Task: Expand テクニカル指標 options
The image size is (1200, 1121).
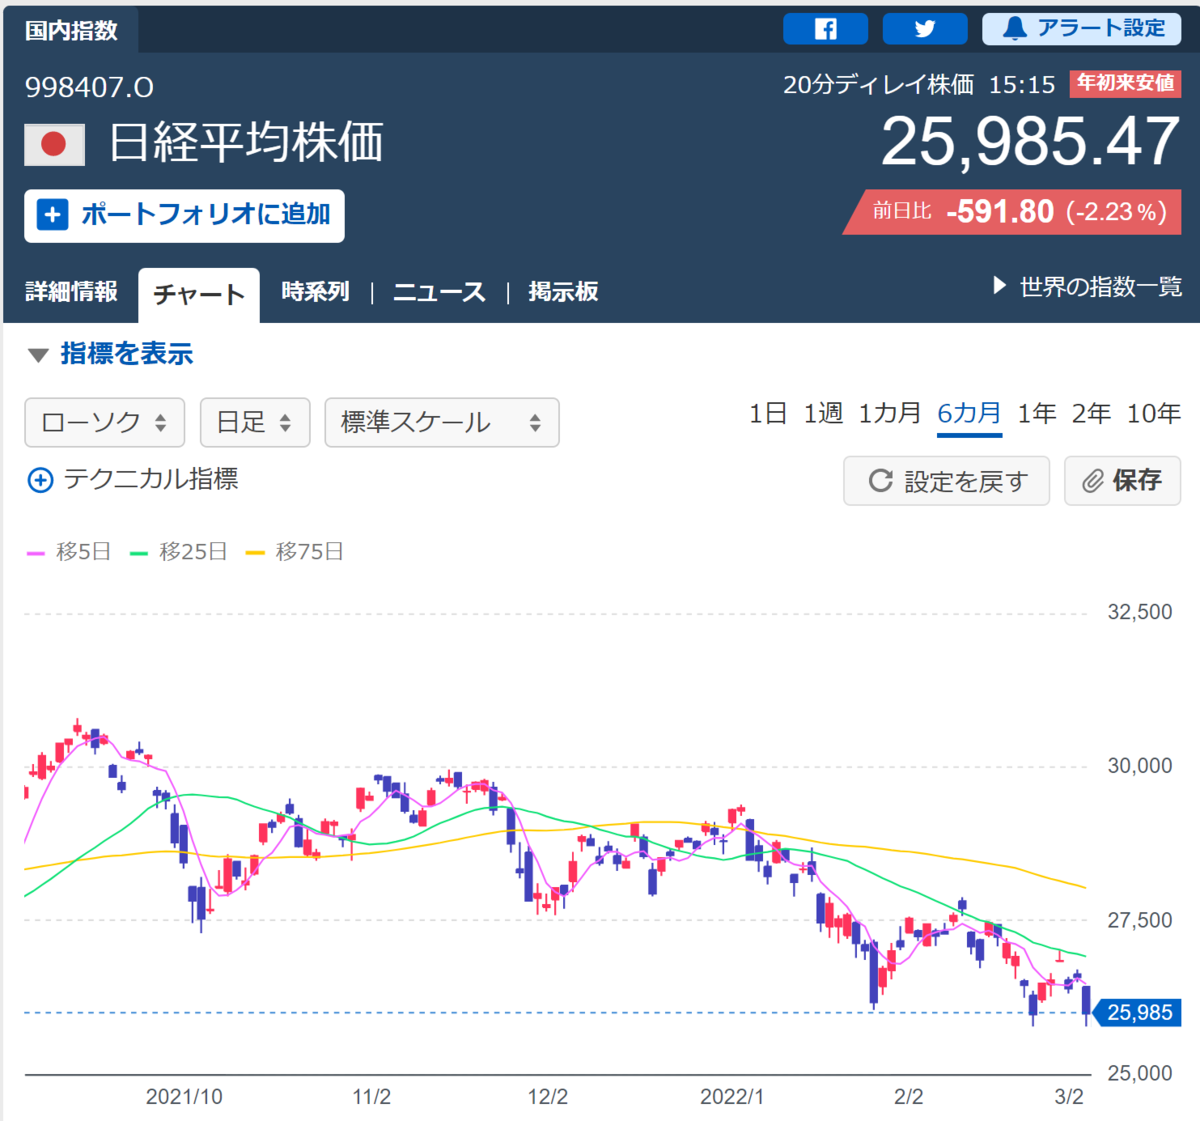Action: (132, 480)
